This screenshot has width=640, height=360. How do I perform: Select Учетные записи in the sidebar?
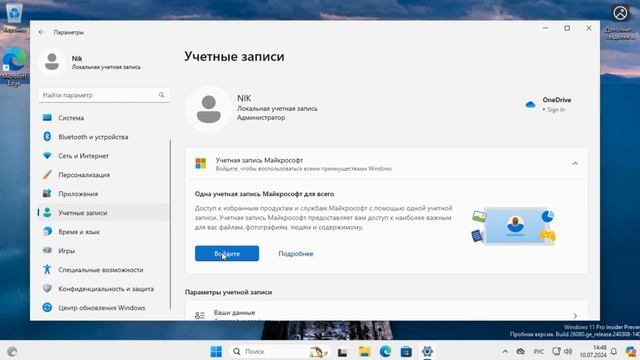tap(104, 213)
